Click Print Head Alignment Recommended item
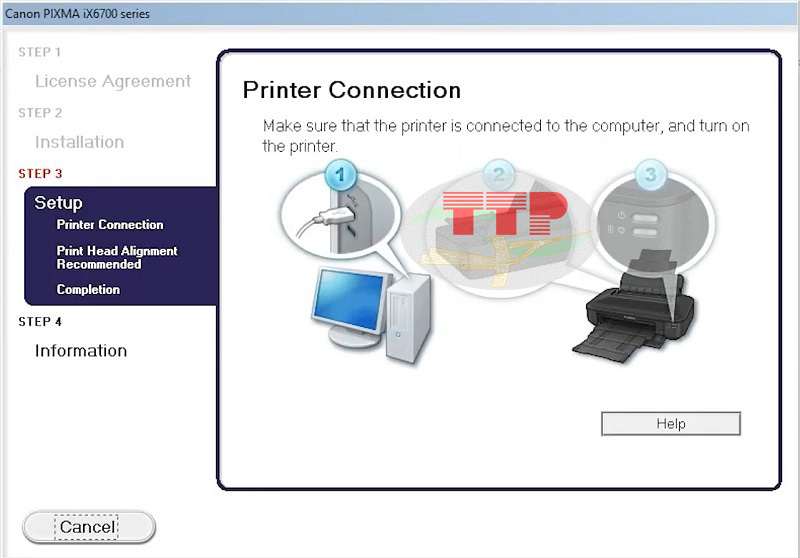The height and width of the screenshot is (558, 800). pyautogui.click(x=117, y=258)
